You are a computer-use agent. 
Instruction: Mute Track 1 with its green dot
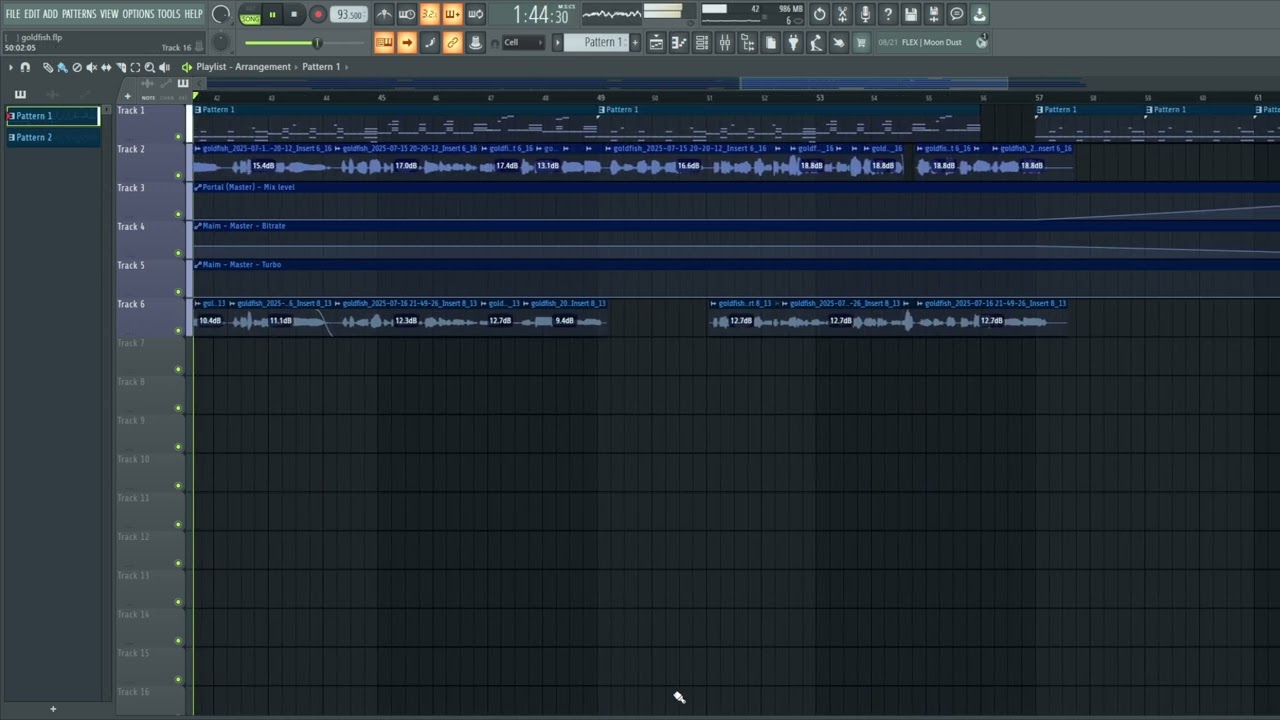click(x=179, y=137)
